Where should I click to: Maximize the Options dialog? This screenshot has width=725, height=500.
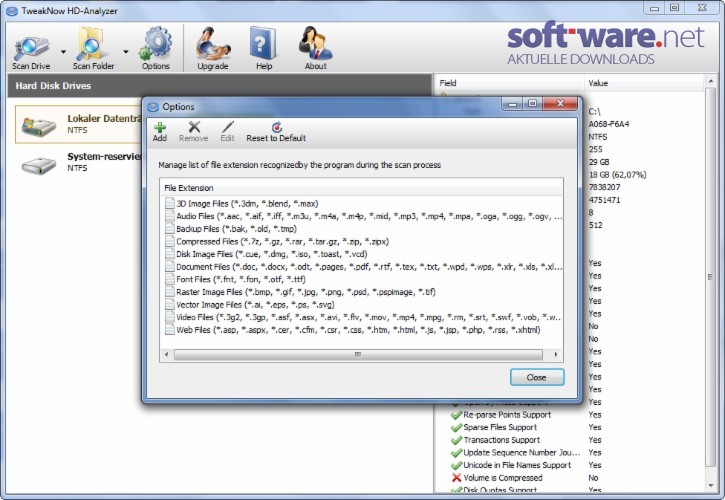point(532,104)
